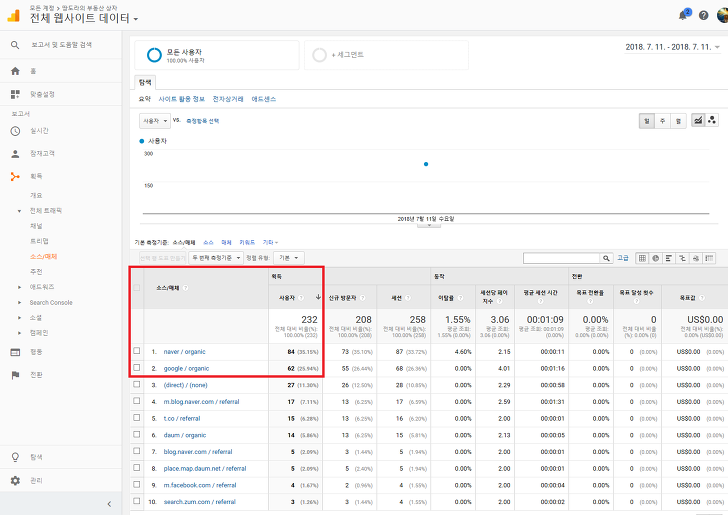Open google / organic source link
728x515 pixels.
click(186, 368)
